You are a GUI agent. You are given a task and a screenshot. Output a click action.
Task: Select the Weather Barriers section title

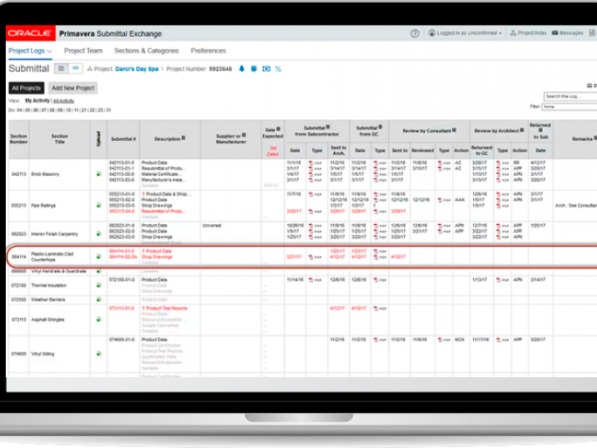click(x=48, y=300)
